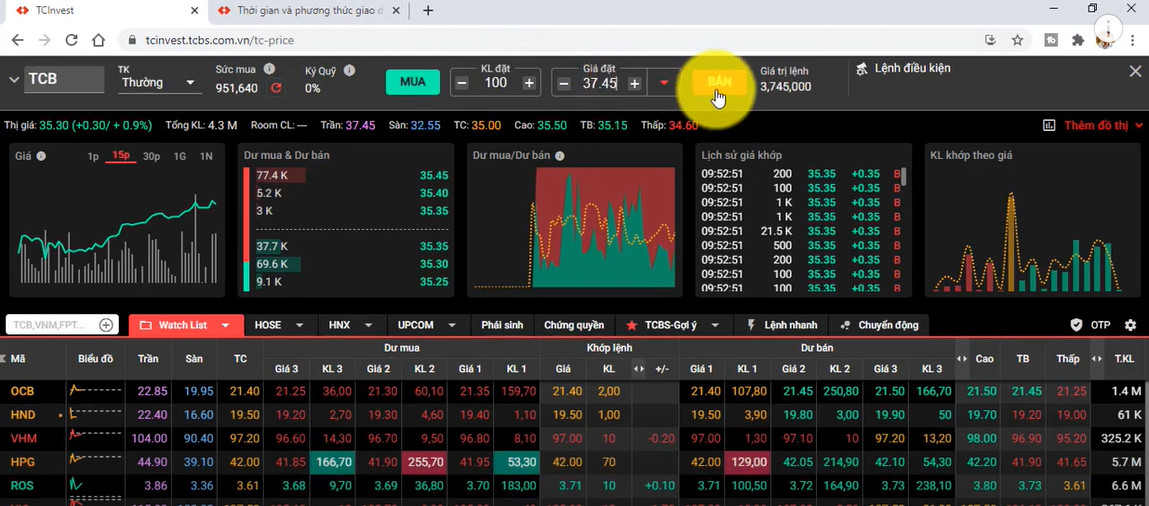Select the 15p chart interval

121,156
